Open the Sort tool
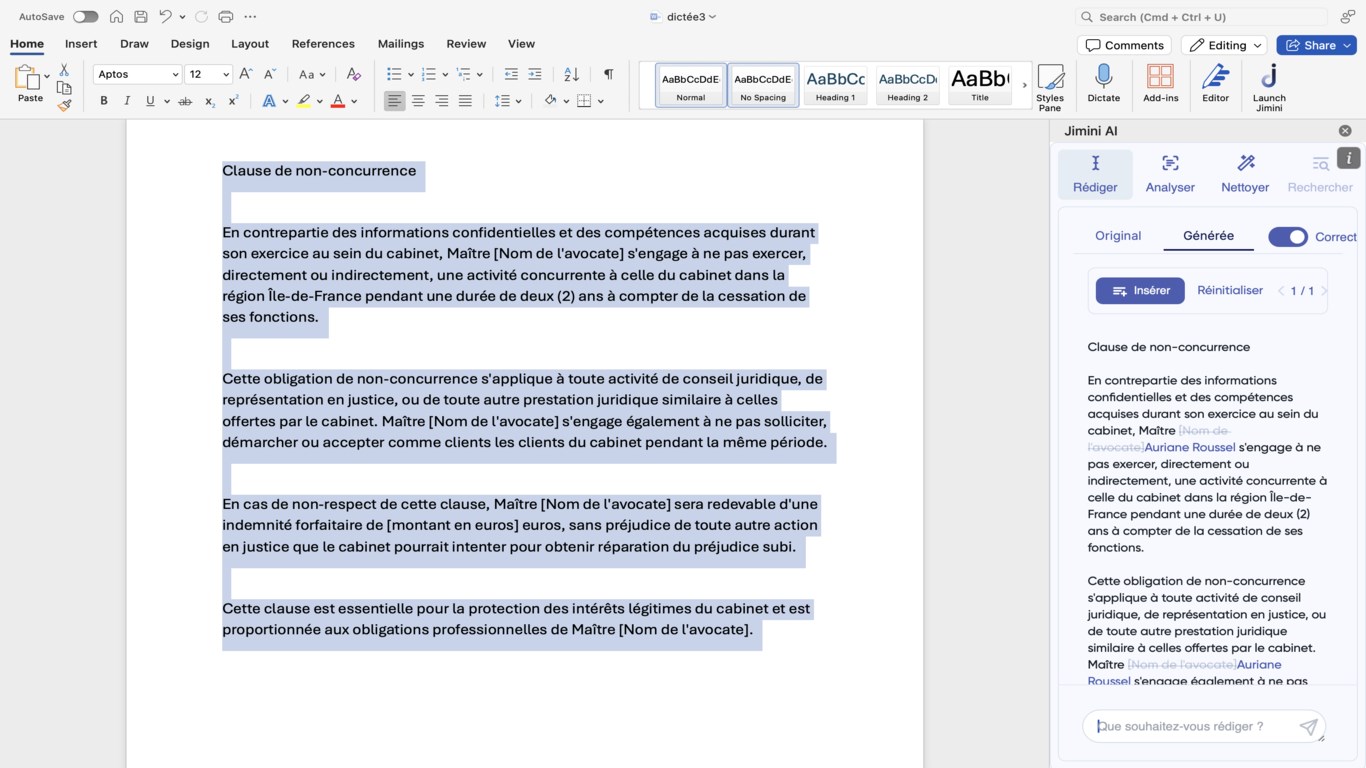The width and height of the screenshot is (1366, 768). coord(571,74)
